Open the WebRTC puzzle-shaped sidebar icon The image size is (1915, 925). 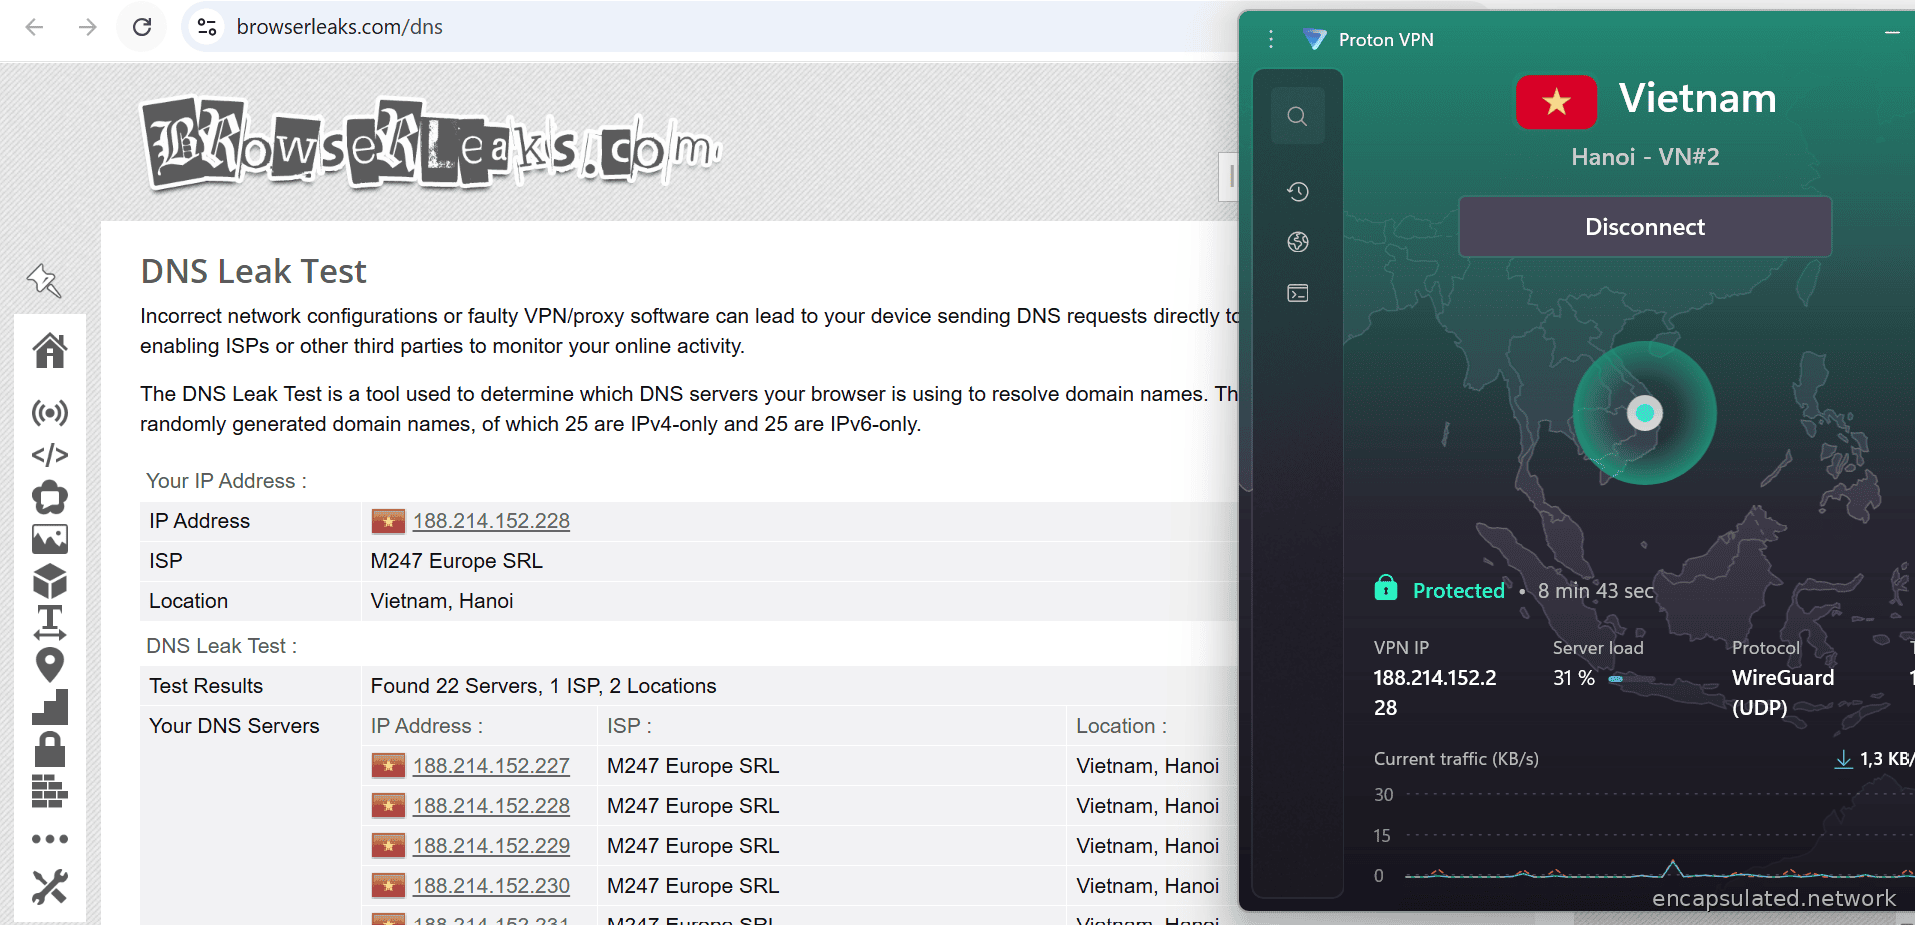coord(50,497)
